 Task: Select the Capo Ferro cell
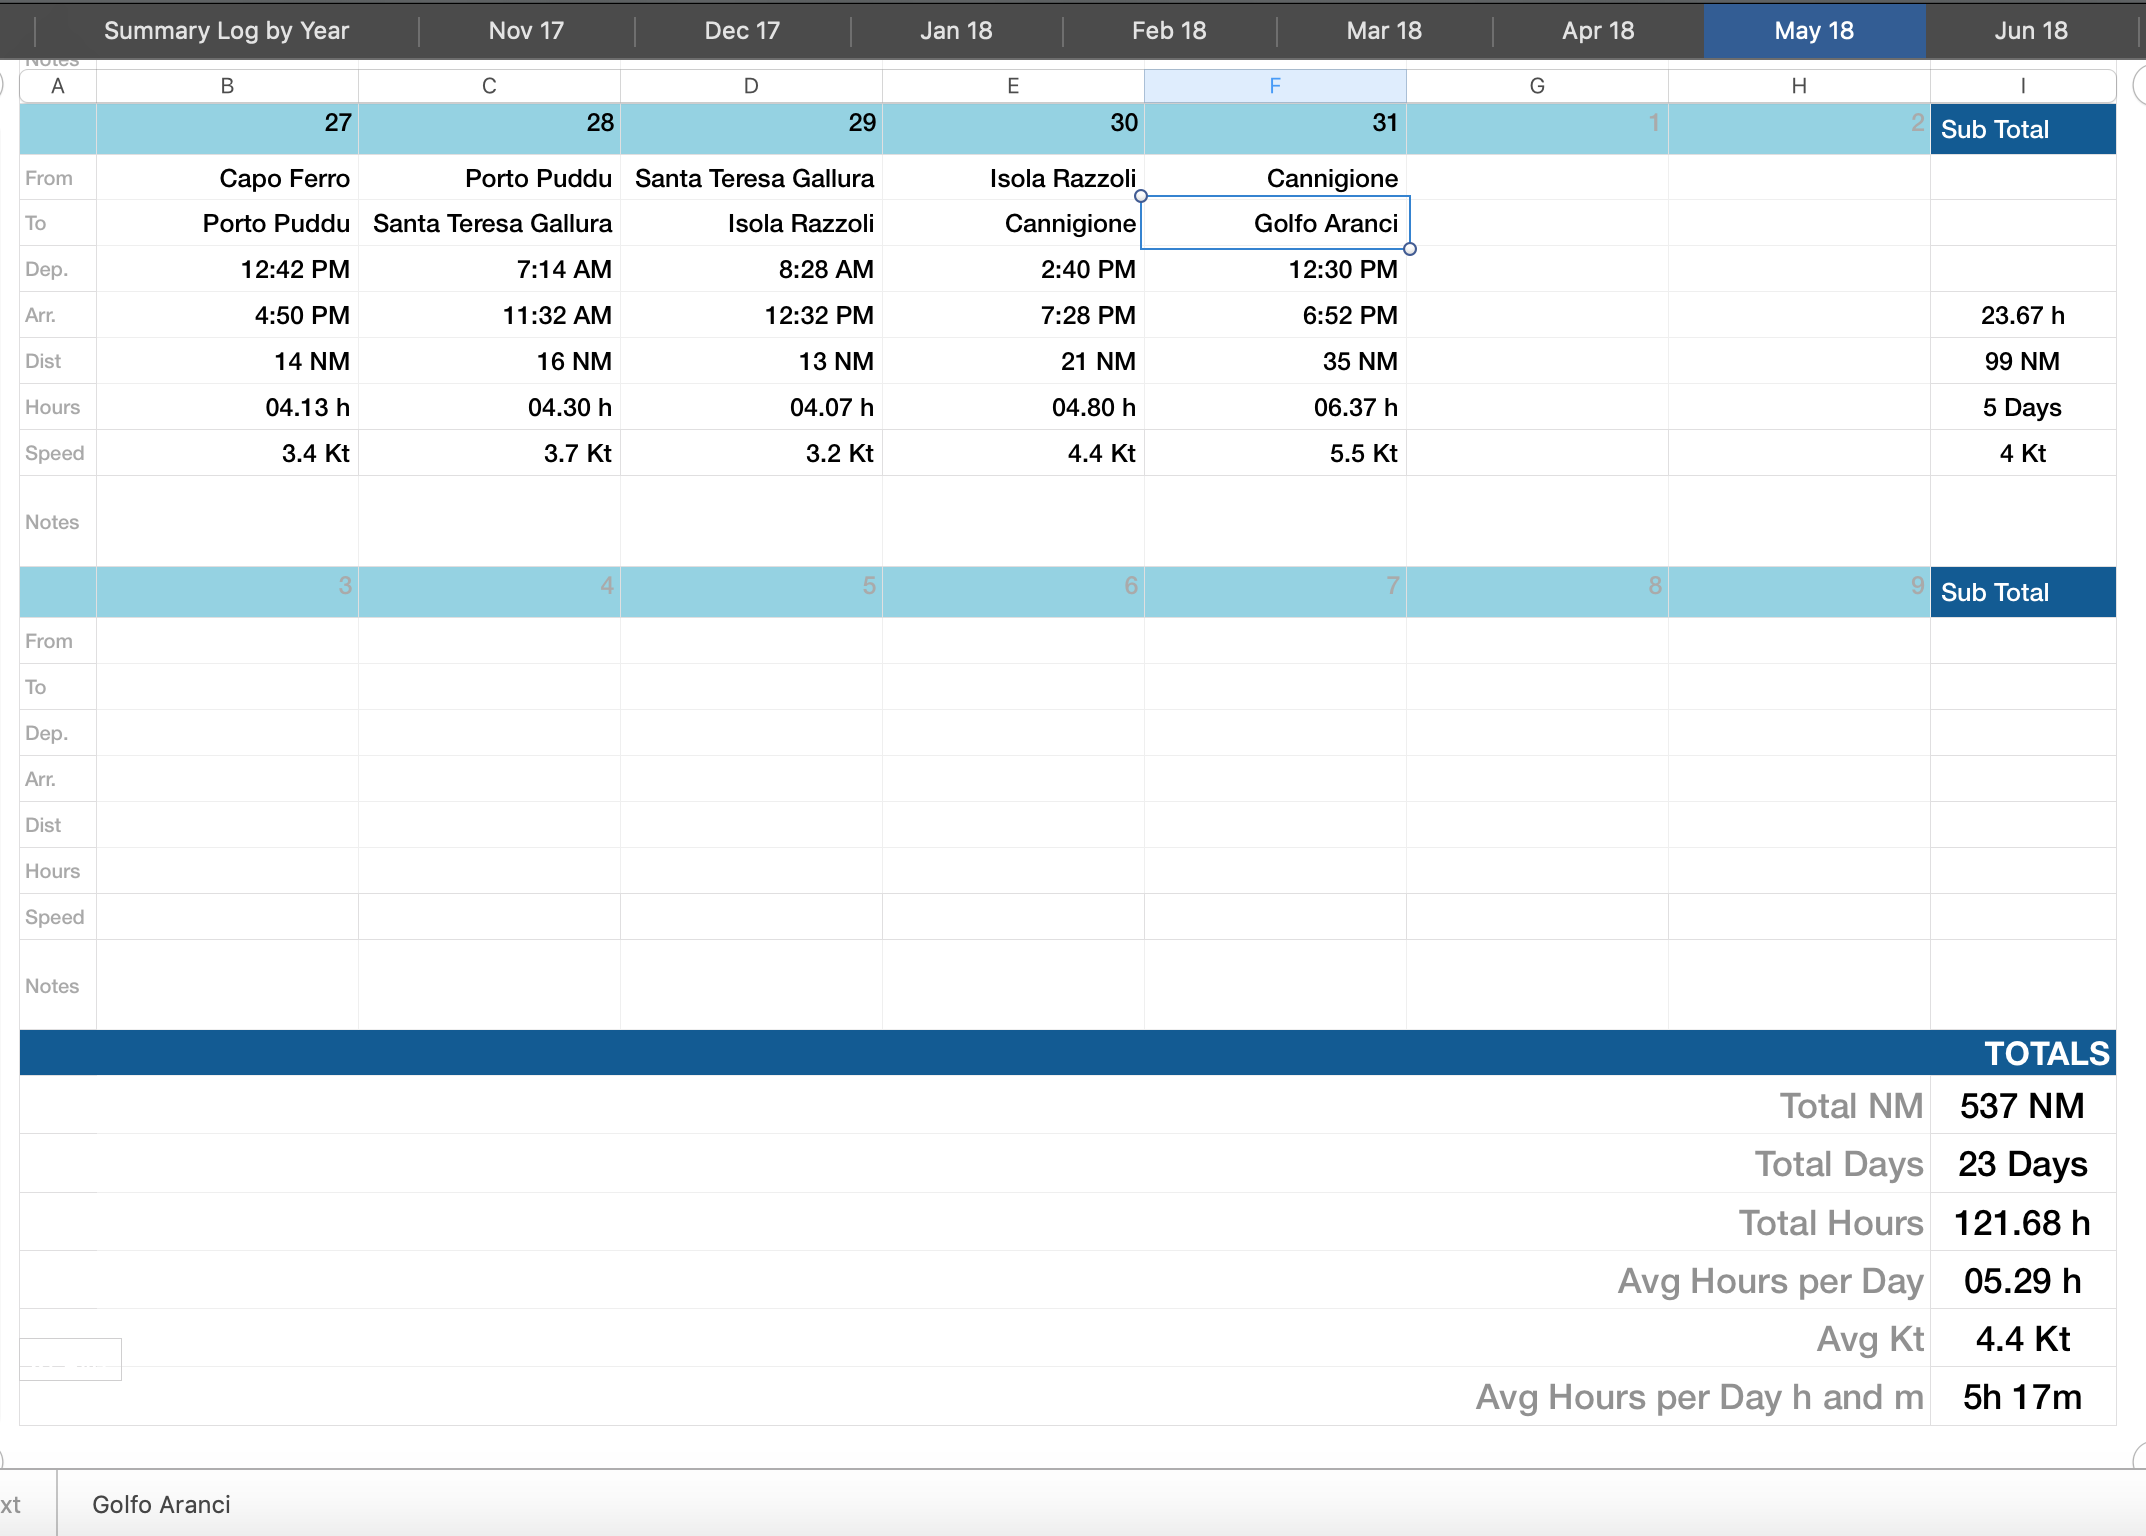(284, 178)
